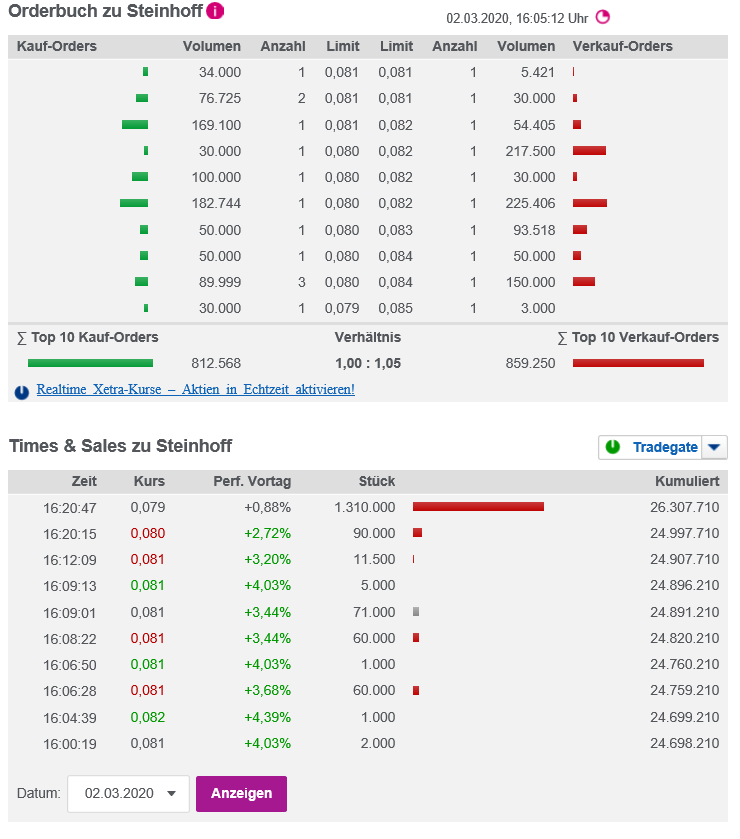Select the "Kauf-Orders" column header
Image resolution: width=740 pixels, height=839 pixels.
[58, 46]
